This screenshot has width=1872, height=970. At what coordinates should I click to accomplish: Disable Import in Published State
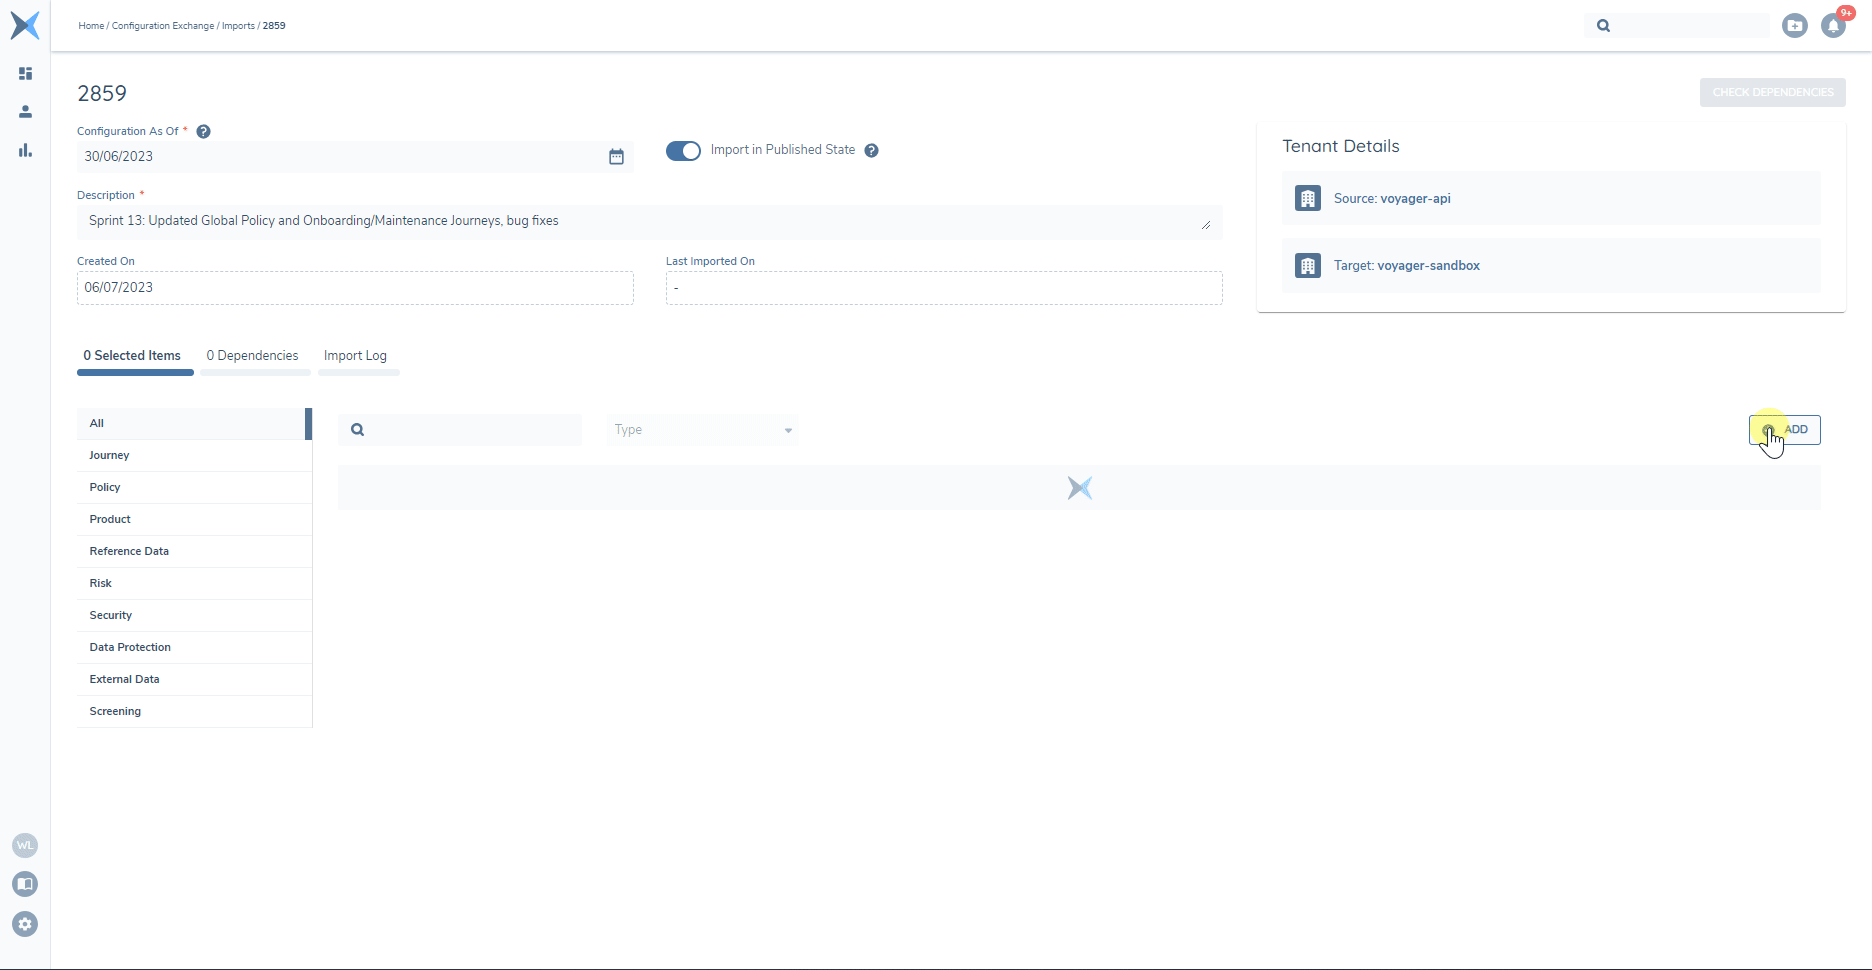pyautogui.click(x=683, y=150)
